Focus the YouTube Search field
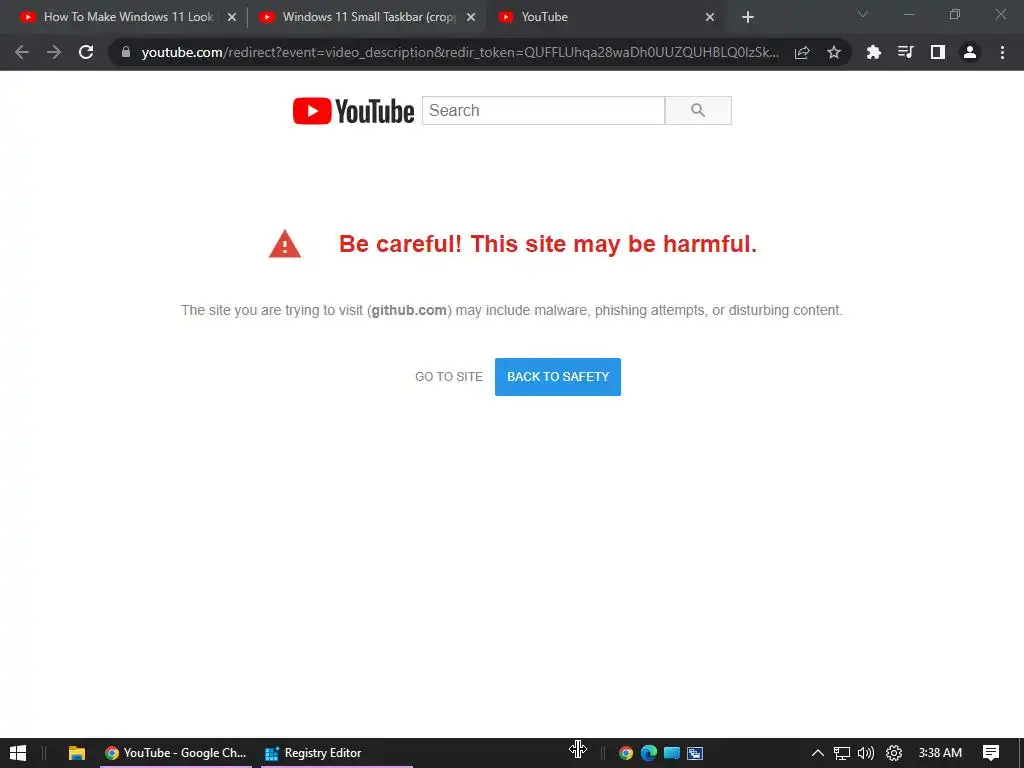Screen dimensions: 1024x768 click(543, 110)
